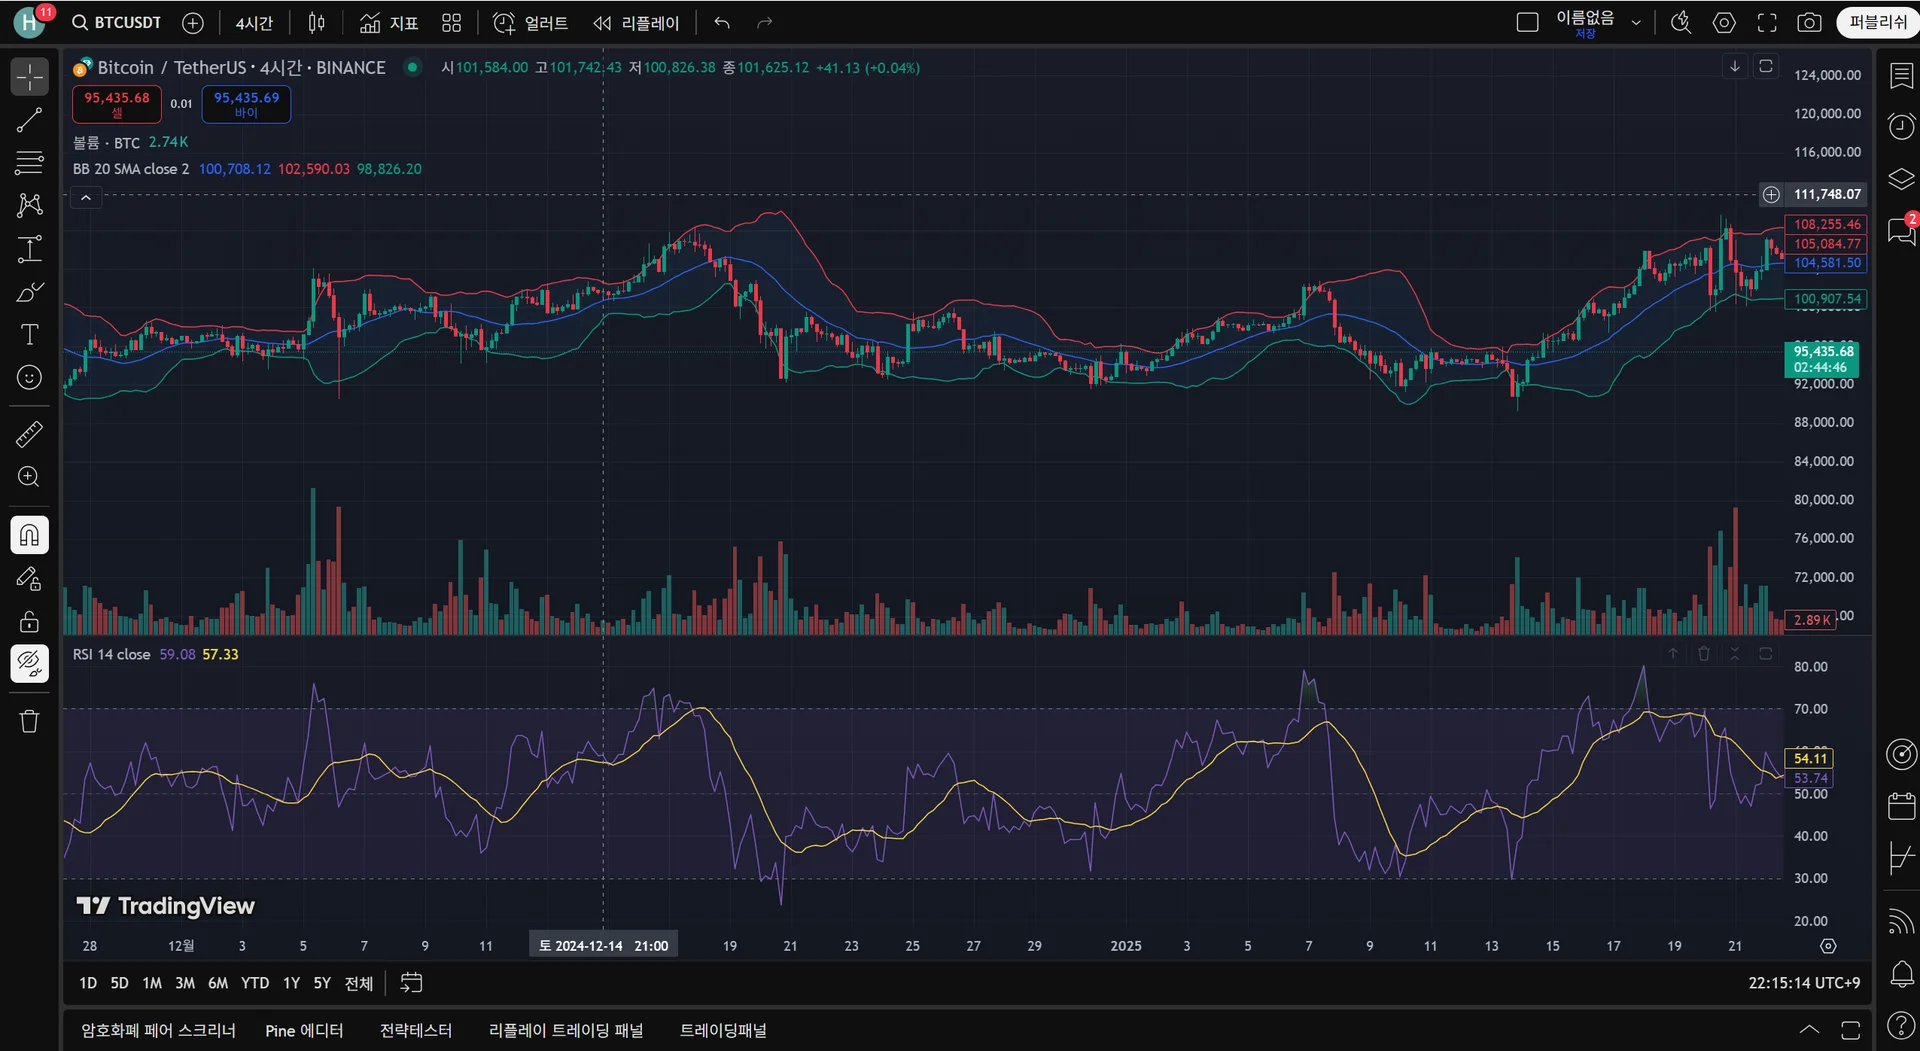This screenshot has height=1051, width=1920.
Task: Switch to the 전략테스터 tab
Action: point(416,1030)
